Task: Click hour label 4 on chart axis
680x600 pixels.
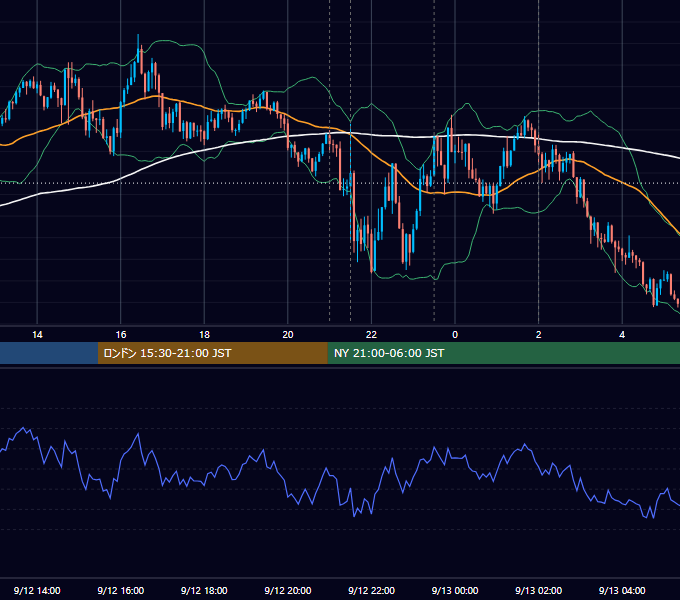Action: 622,335
